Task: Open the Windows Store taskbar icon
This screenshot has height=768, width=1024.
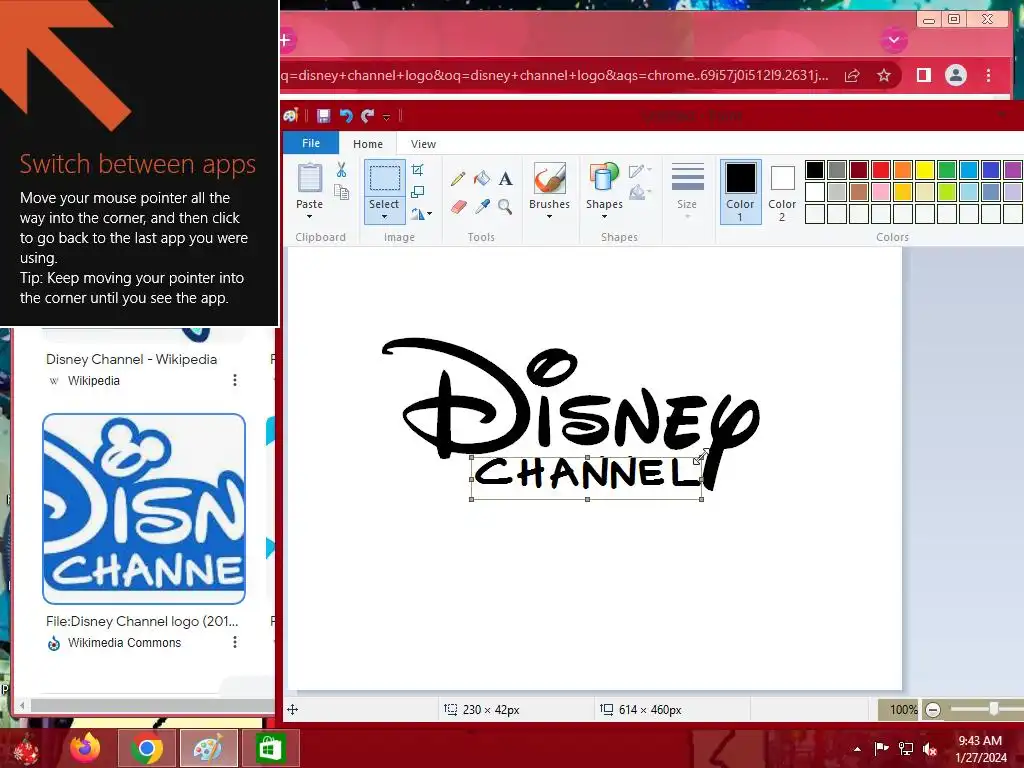Action: tap(270, 748)
